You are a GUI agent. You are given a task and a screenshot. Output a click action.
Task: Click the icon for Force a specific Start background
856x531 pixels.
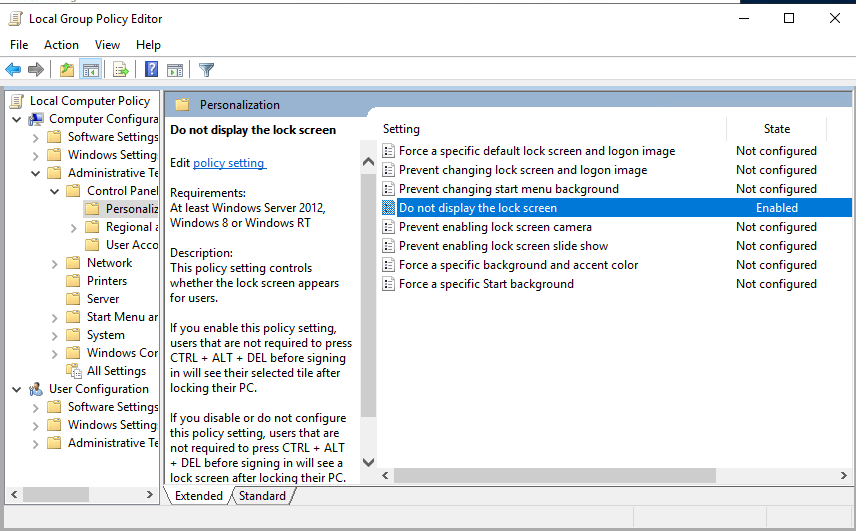[x=388, y=284]
